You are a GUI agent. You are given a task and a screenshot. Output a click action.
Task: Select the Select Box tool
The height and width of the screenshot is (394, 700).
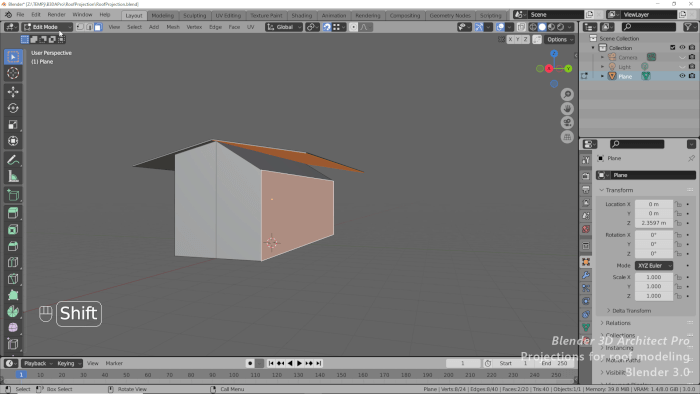[x=13, y=57]
